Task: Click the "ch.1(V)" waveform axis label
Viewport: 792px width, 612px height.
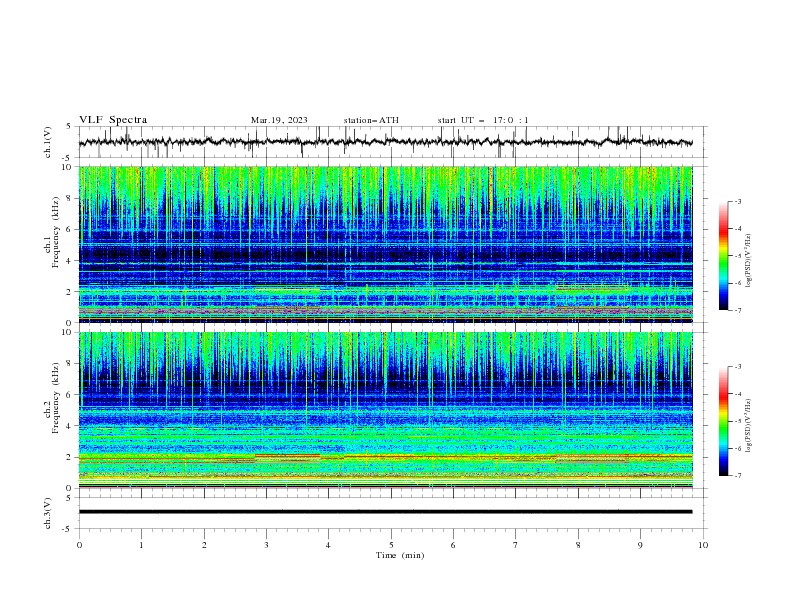Action: click(48, 142)
